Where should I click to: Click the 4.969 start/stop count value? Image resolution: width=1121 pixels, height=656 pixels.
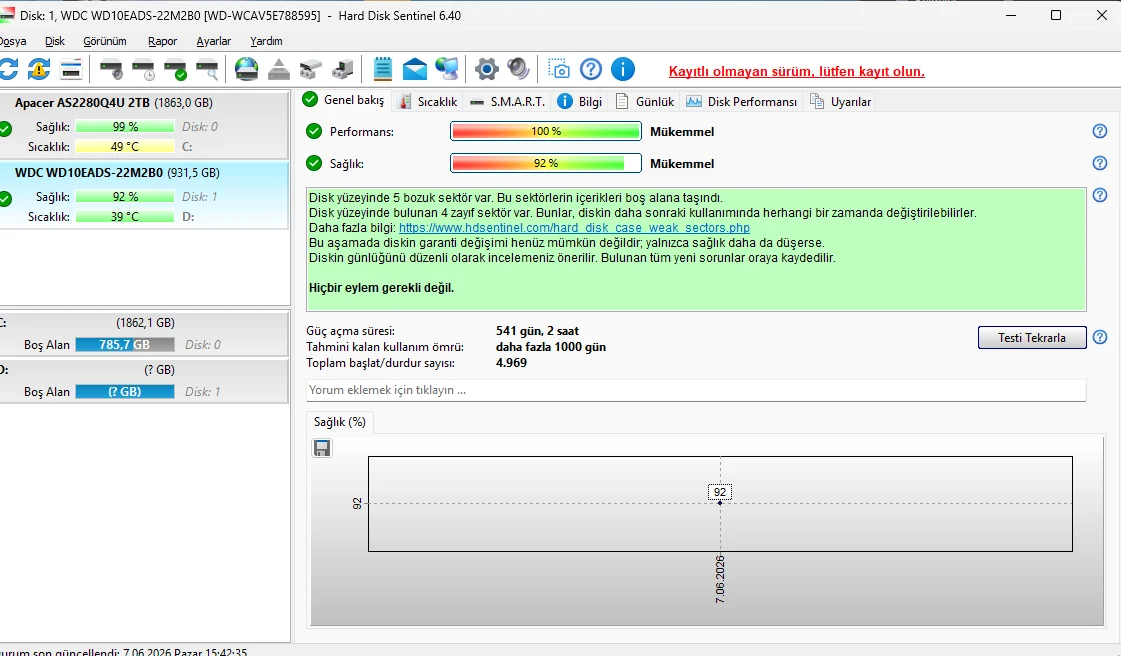point(511,362)
